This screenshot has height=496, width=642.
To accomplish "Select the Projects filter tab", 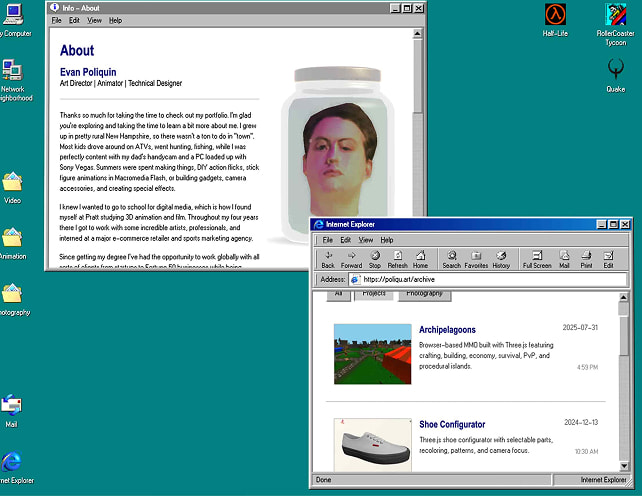I will coord(374,294).
